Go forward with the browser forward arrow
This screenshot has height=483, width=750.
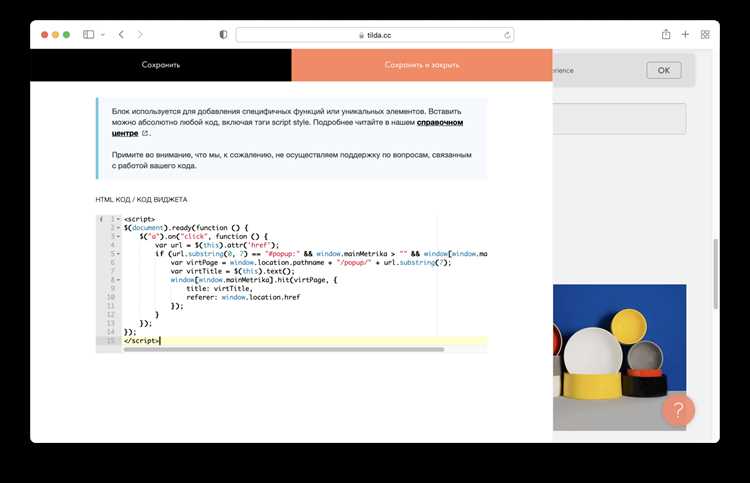click(140, 34)
